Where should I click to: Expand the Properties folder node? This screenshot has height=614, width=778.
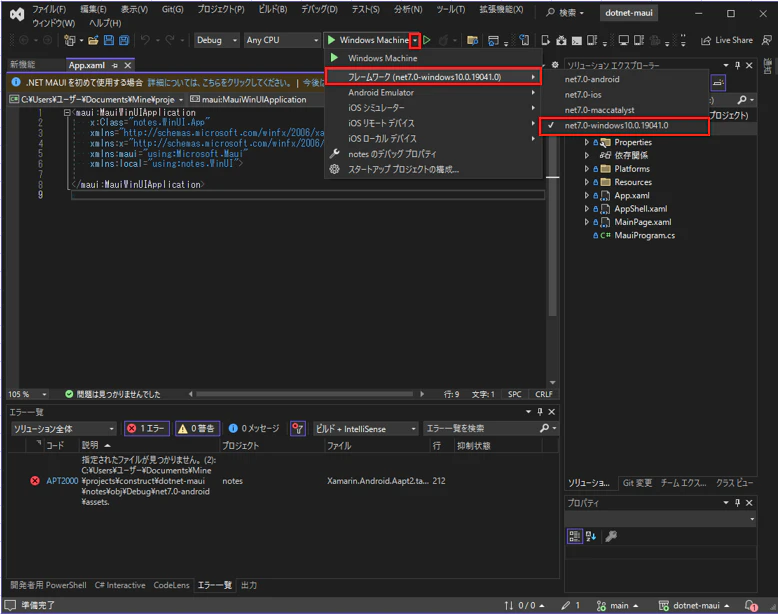[587, 142]
